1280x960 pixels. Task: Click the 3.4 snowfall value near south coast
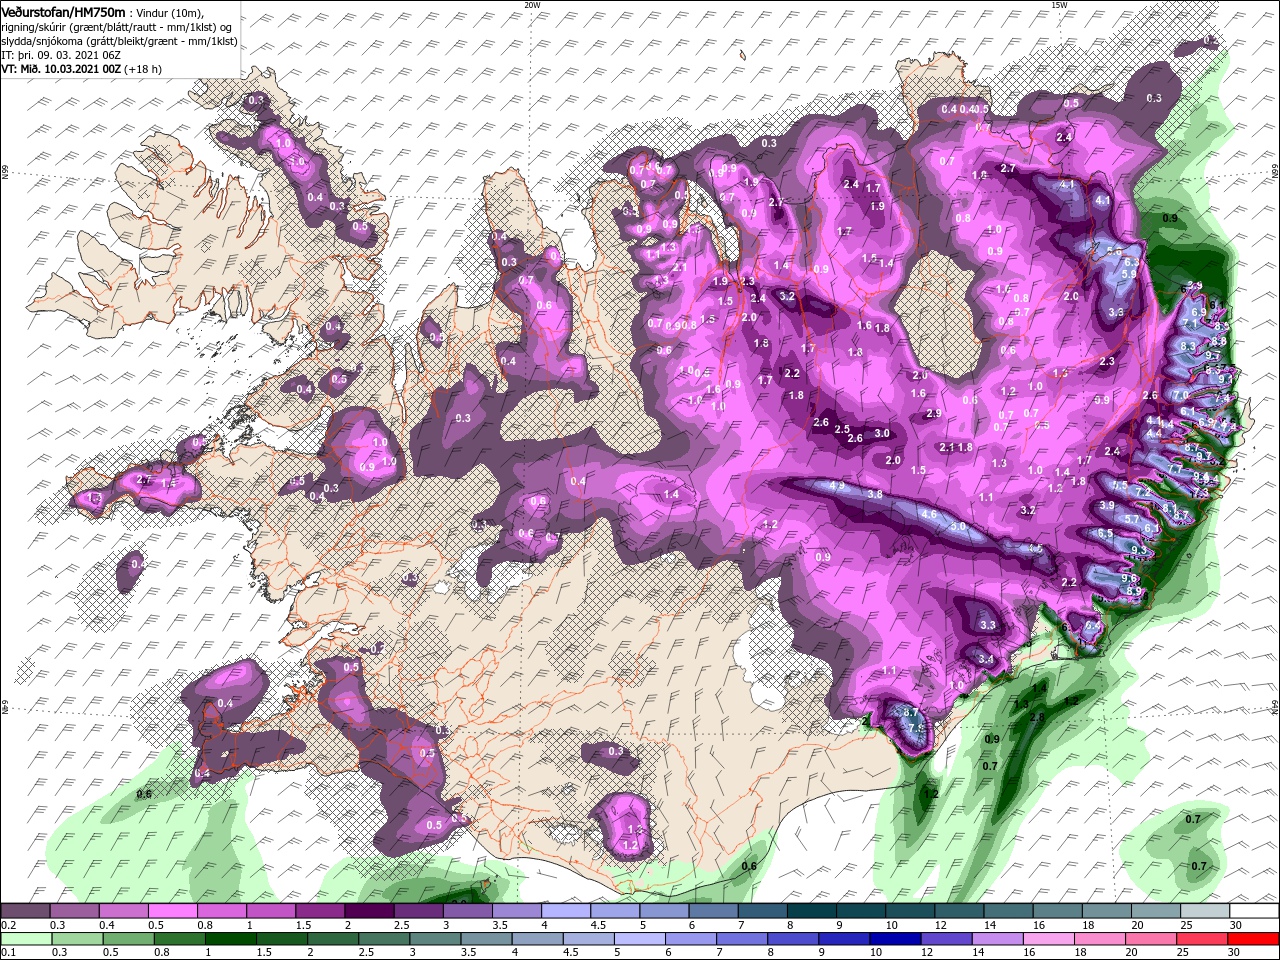(985, 659)
